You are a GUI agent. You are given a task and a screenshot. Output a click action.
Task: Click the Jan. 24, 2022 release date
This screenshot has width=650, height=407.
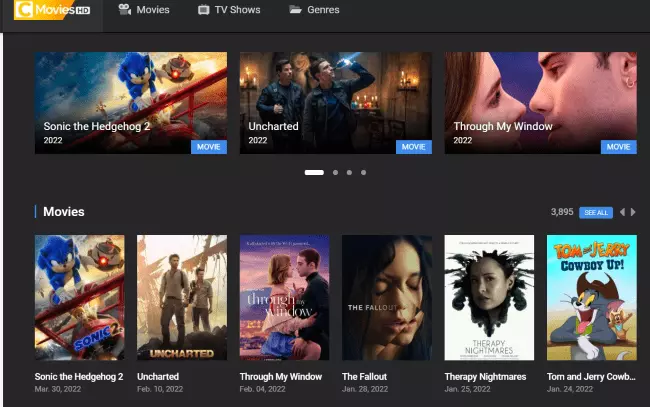(570, 389)
